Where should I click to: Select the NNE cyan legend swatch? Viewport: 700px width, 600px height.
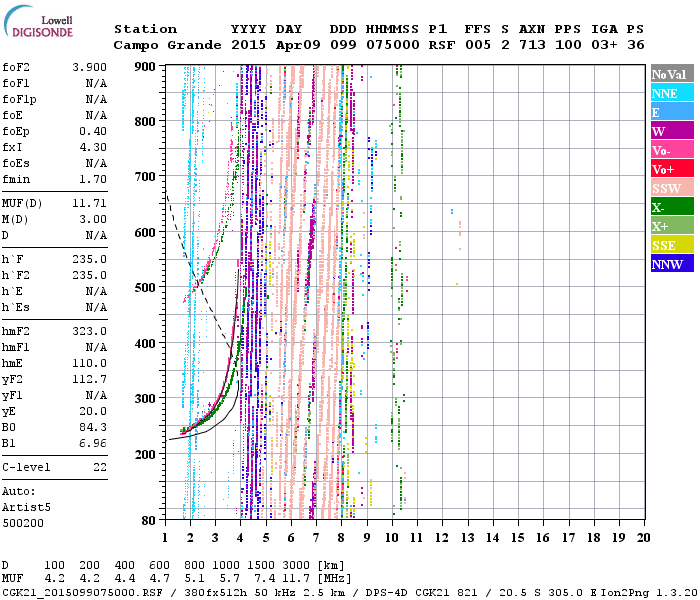(x=672, y=93)
